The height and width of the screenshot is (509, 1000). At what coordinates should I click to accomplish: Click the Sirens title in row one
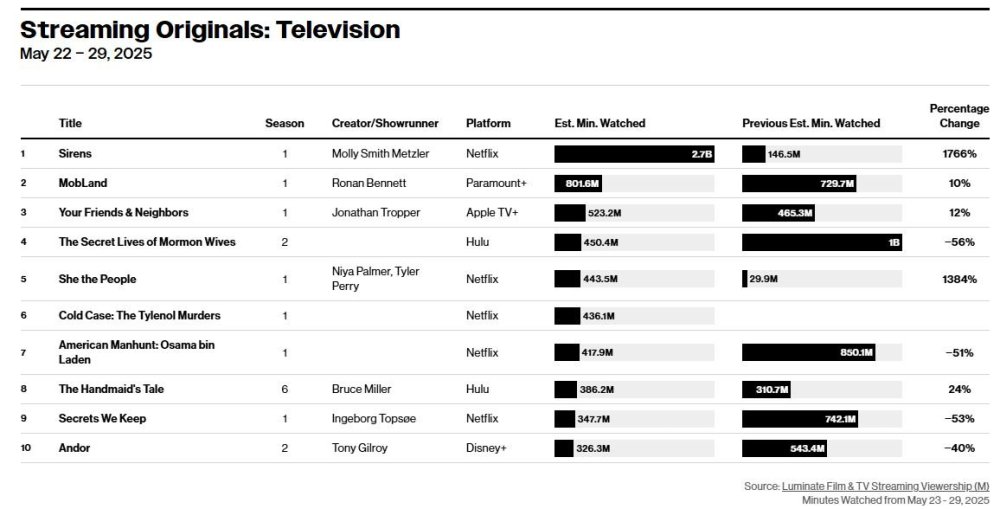(x=75, y=154)
